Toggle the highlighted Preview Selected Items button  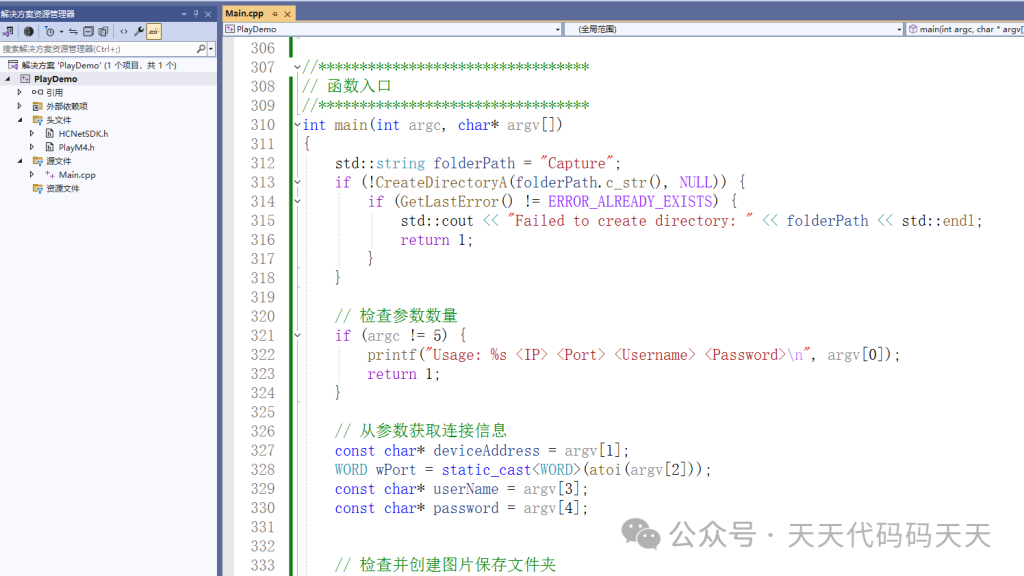coord(154,31)
